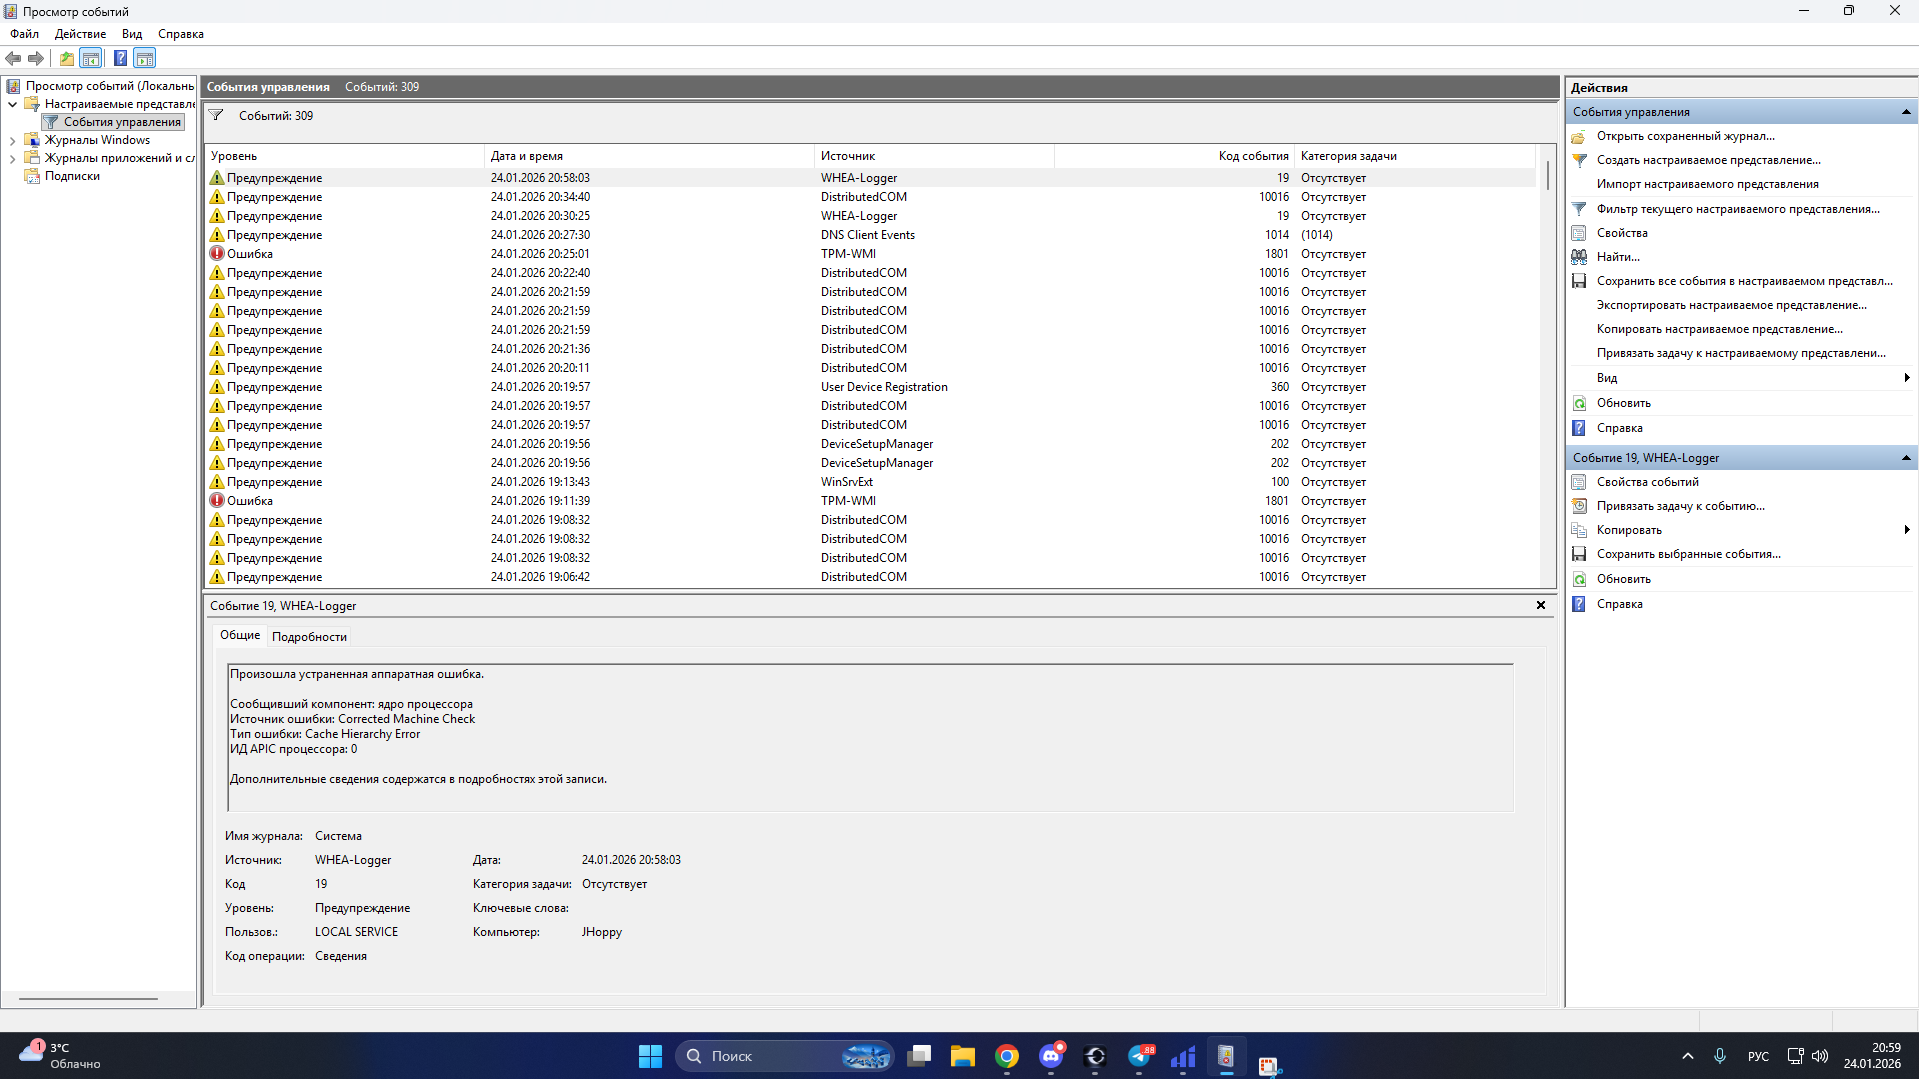
Task: Click the Back arrow in toolbar
Action: click(x=13, y=58)
